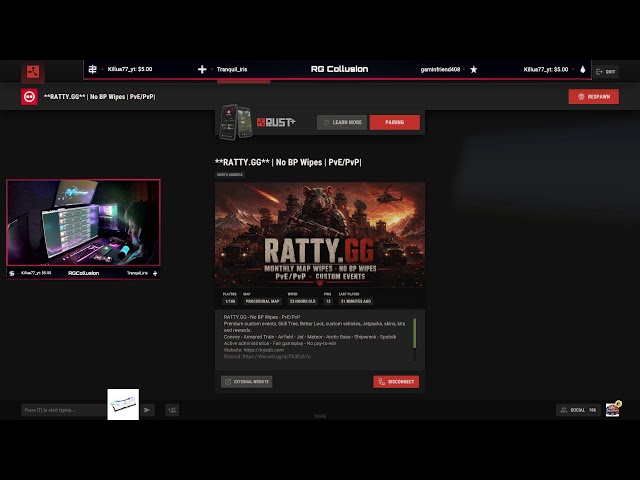
Task: Click the green description scrollbar thumb
Action: [x=415, y=333]
